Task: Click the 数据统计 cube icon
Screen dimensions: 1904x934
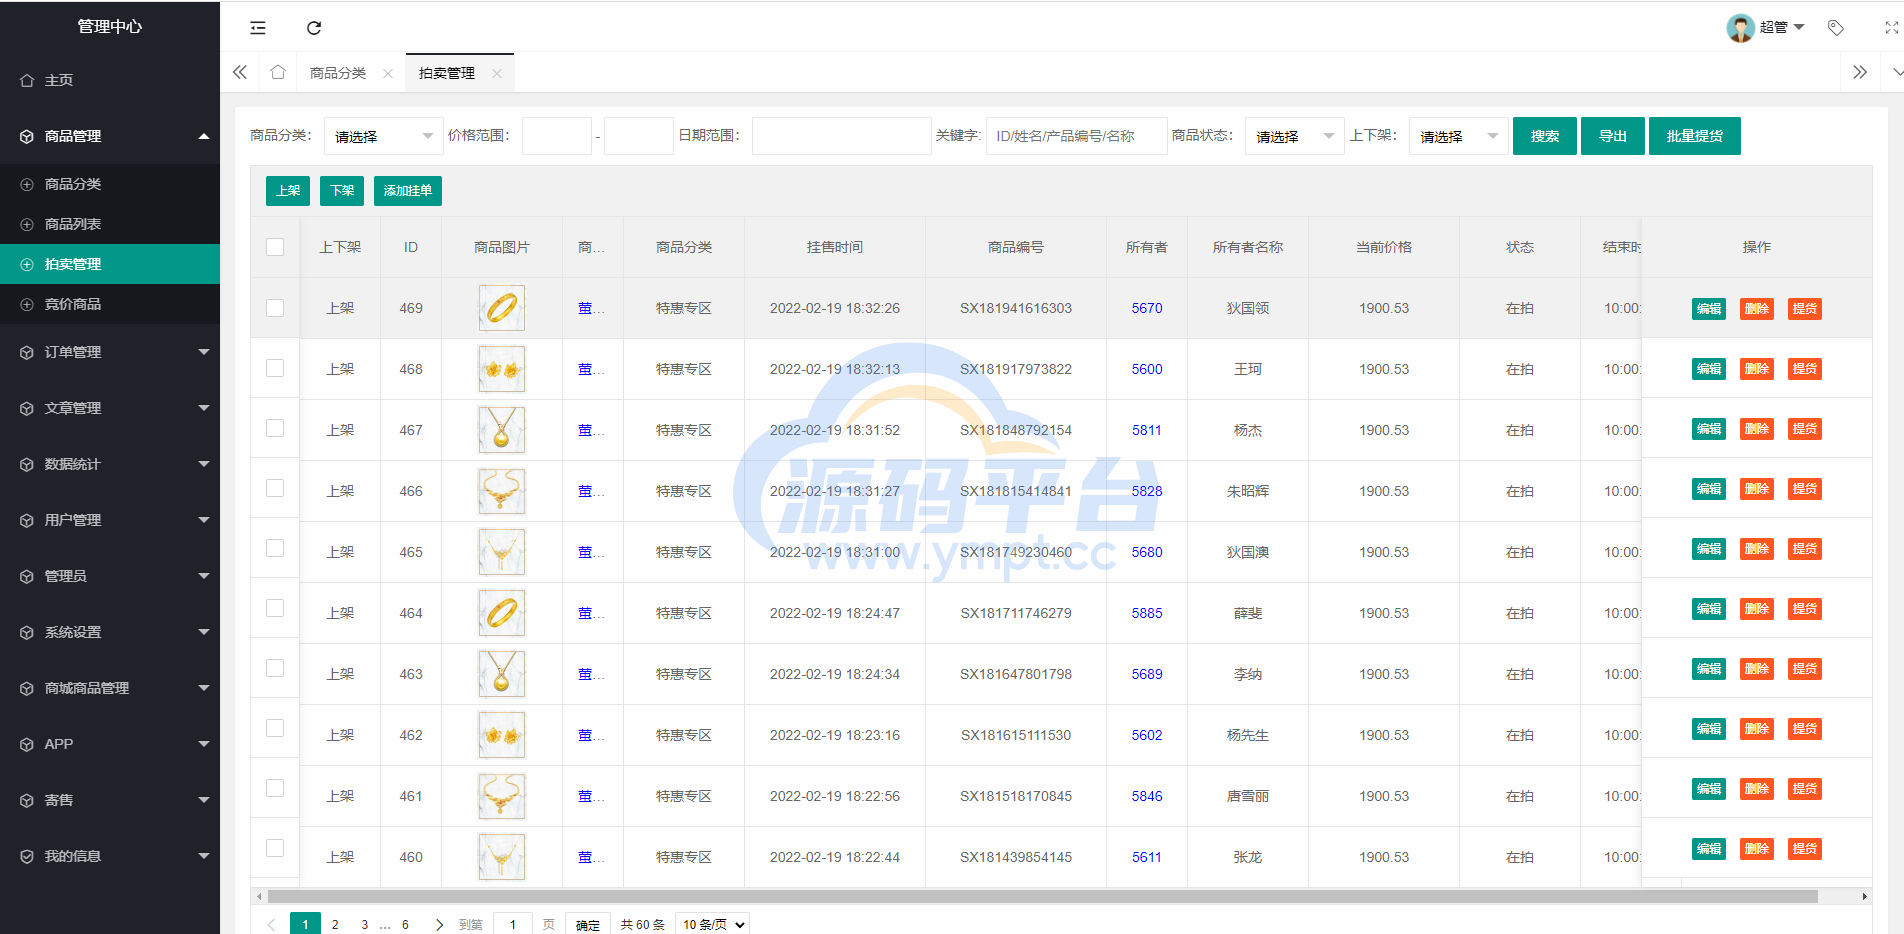Action: 27,464
